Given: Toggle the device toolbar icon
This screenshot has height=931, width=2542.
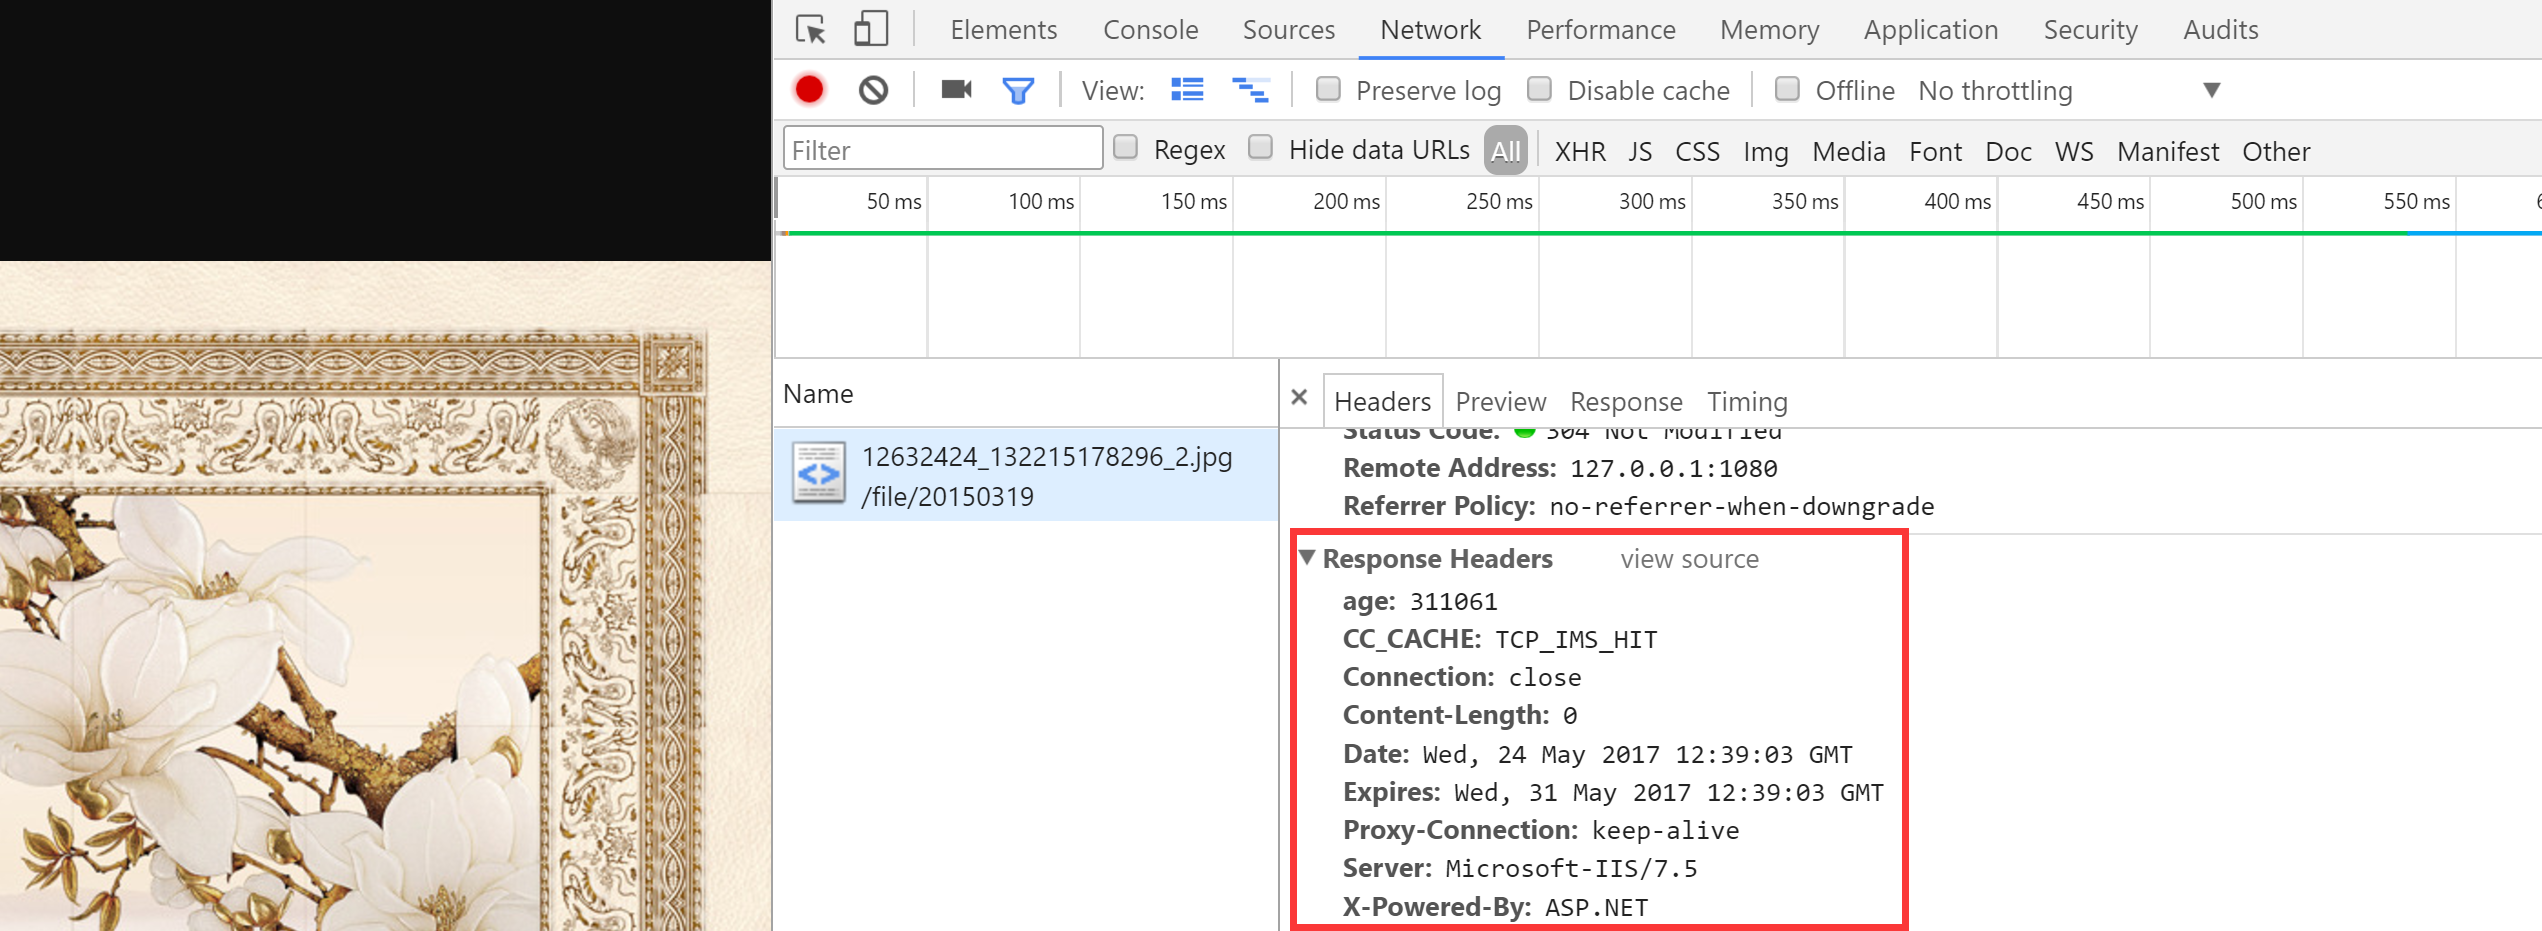Looking at the screenshot, I should 870,30.
